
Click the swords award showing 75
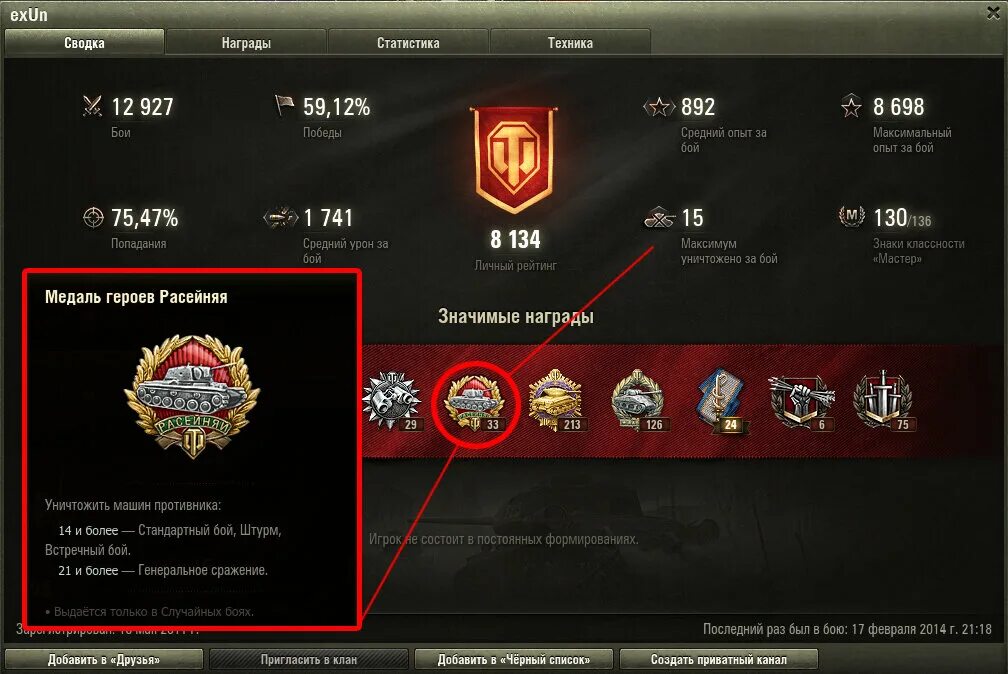coord(883,401)
